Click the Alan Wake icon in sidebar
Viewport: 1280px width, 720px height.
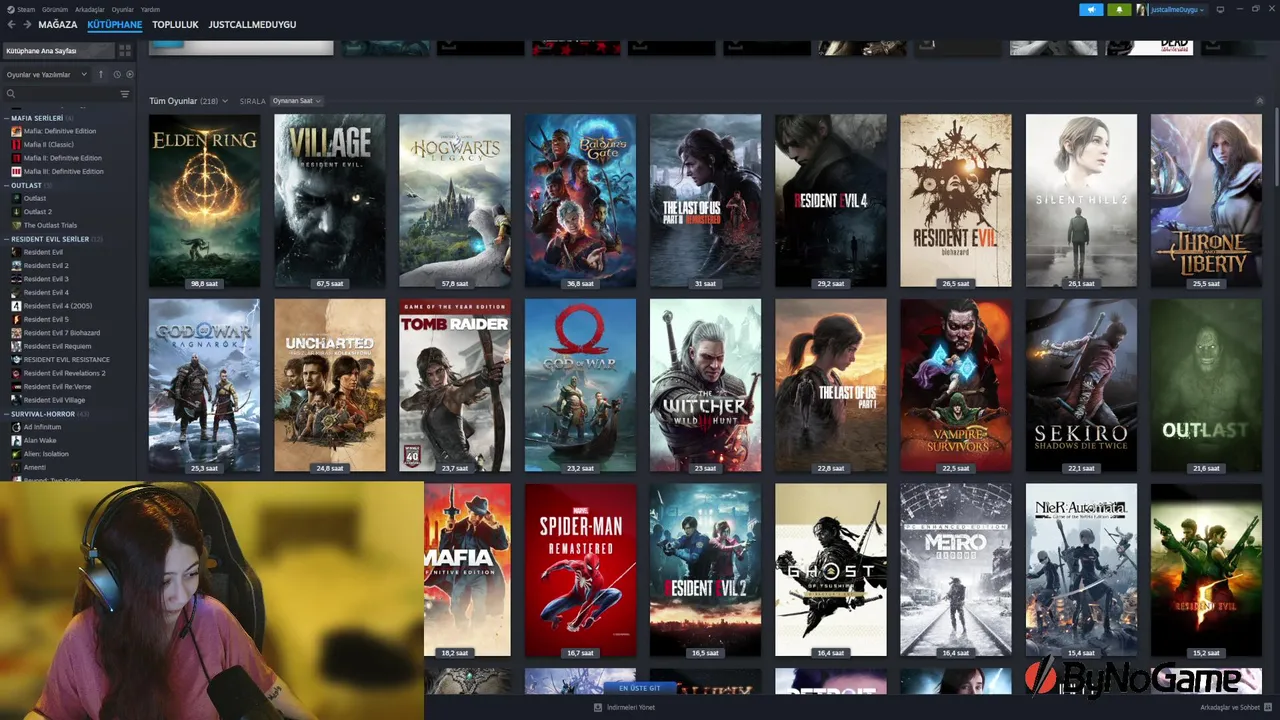[x=16, y=440]
